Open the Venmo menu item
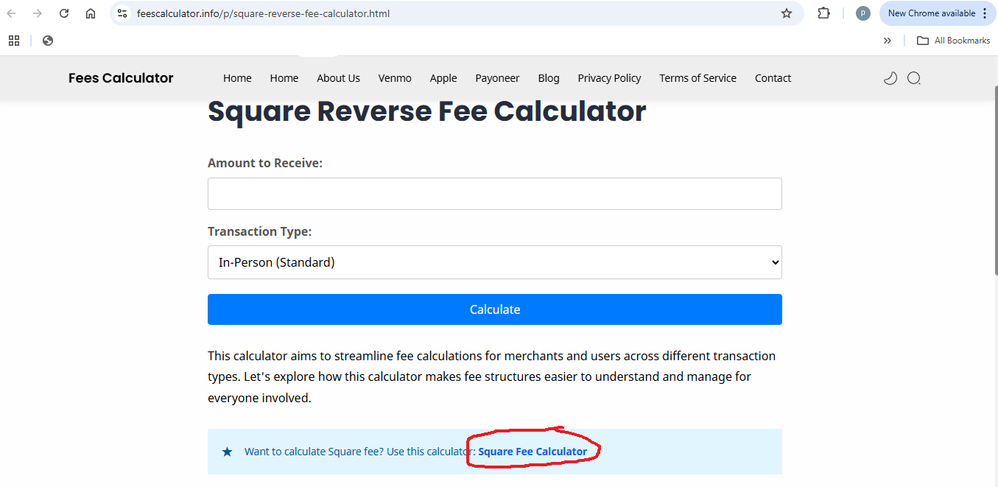998x487 pixels. (395, 78)
